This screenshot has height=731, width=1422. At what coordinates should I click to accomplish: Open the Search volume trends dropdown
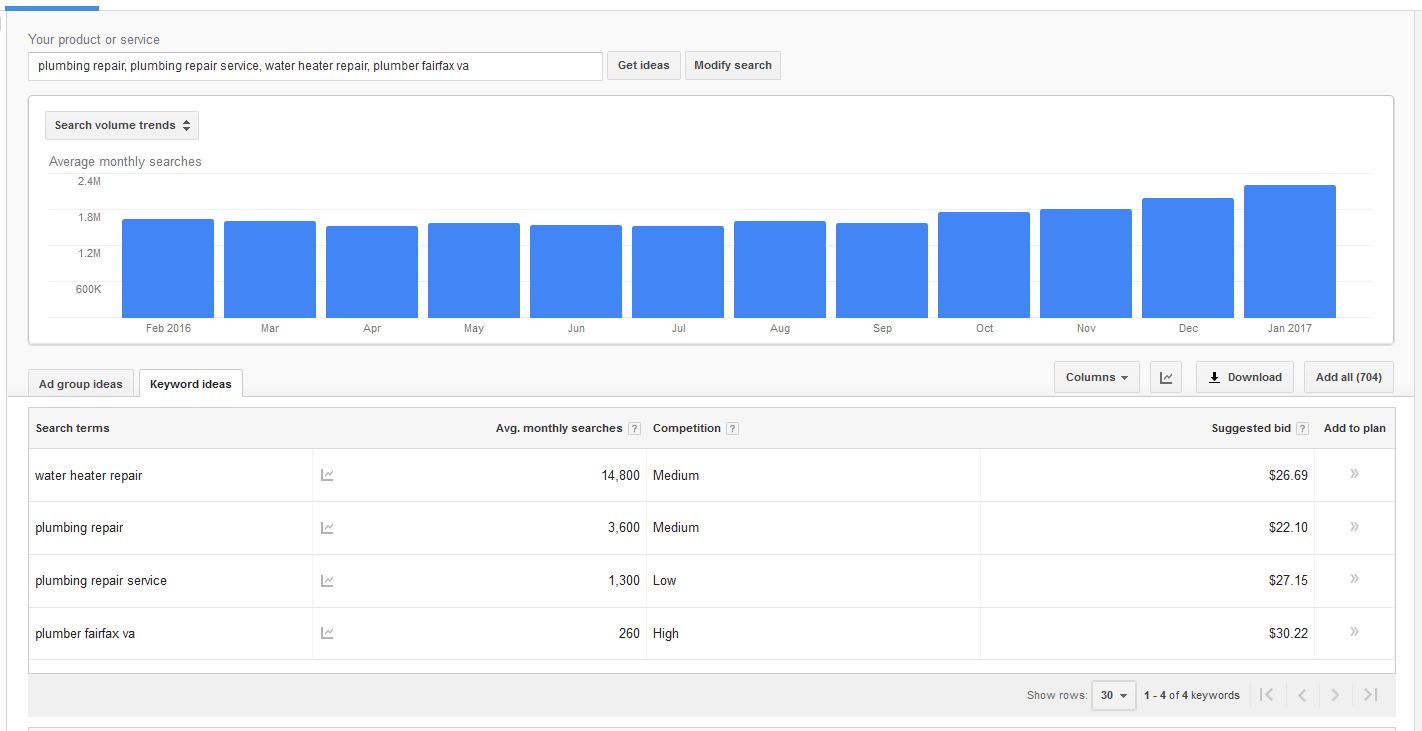[121, 125]
